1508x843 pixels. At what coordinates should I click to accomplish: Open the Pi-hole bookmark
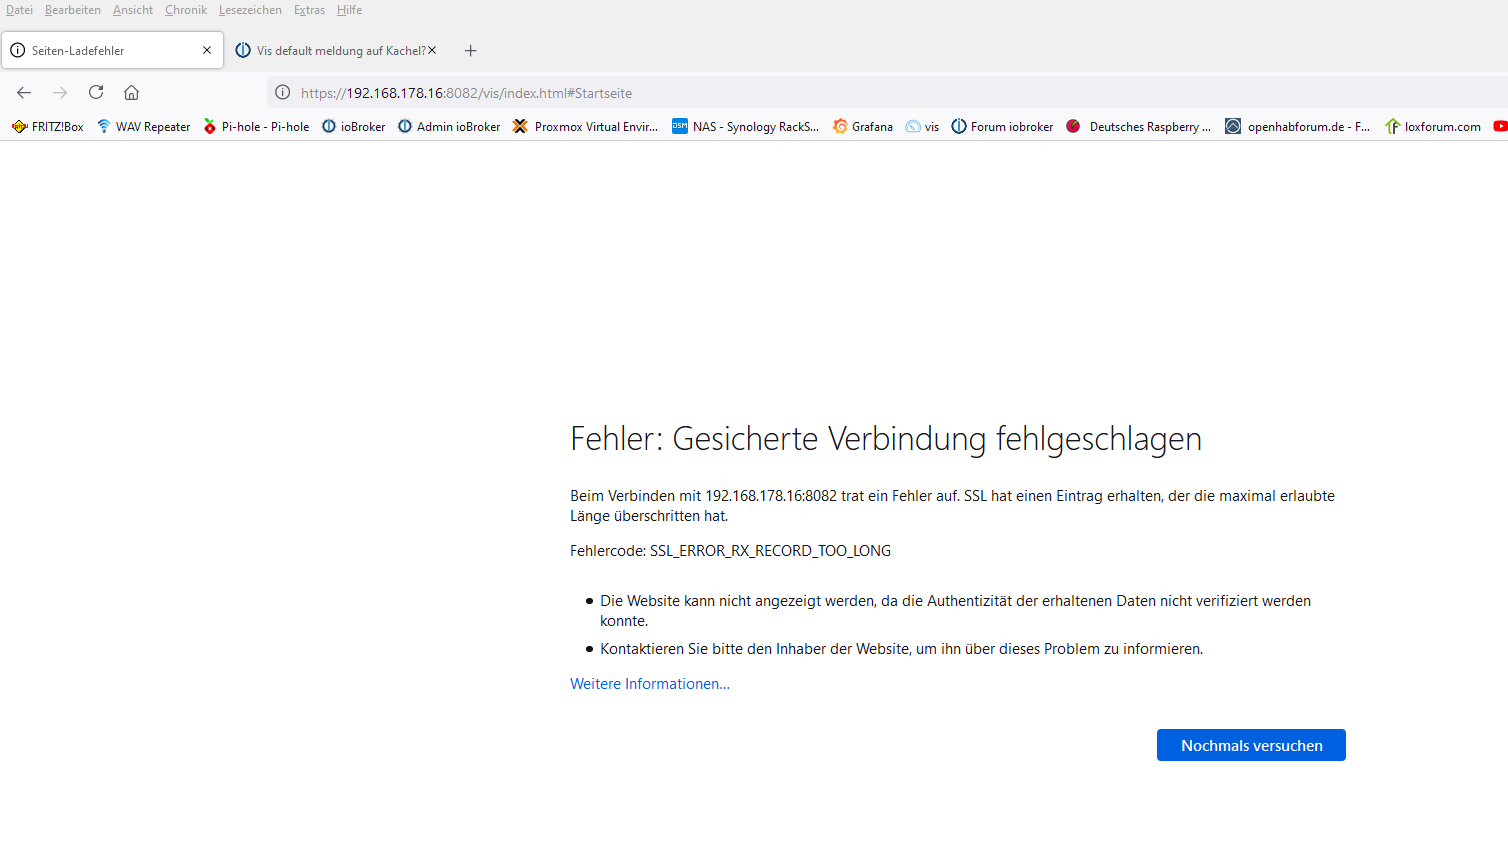coord(256,127)
